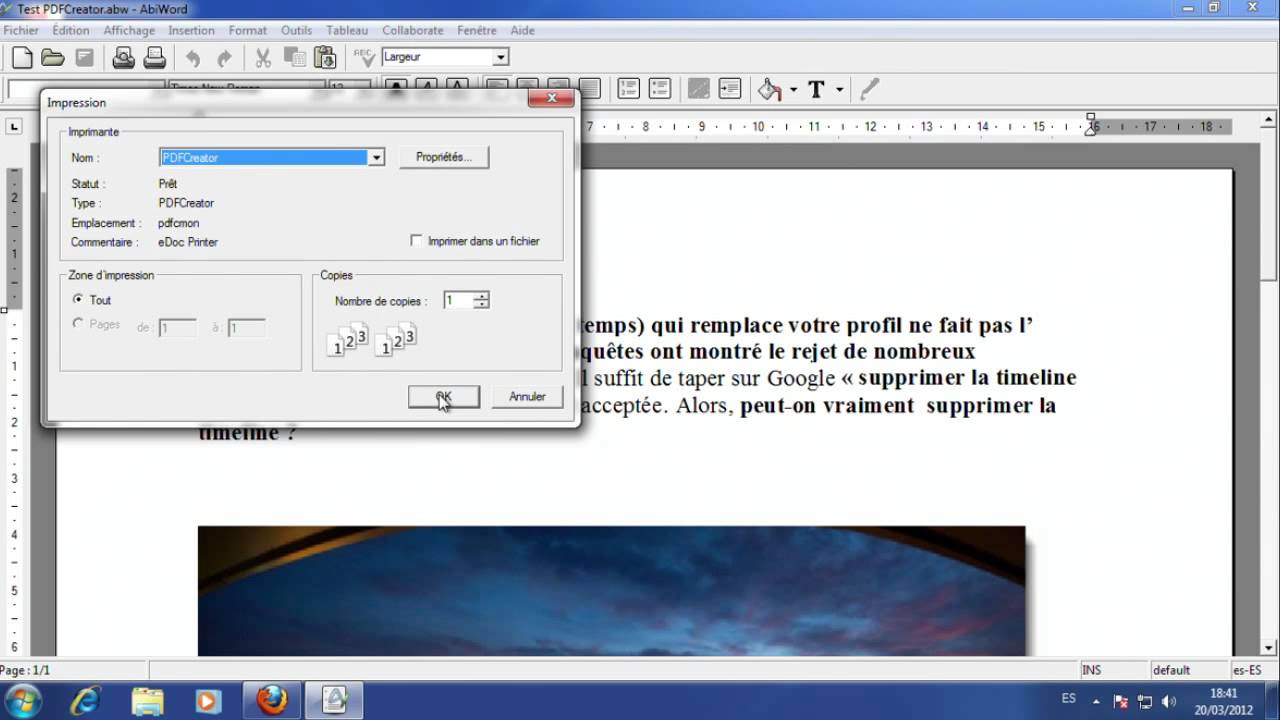Cut selection with the scissors icon
Image resolution: width=1280 pixels, height=720 pixels.
tap(263, 58)
